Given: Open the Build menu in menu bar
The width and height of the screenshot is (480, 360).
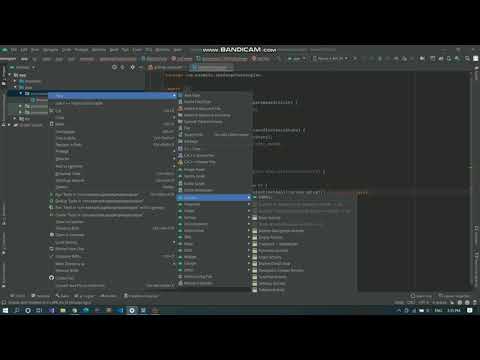Looking at the screenshot, I should pos(114,50).
